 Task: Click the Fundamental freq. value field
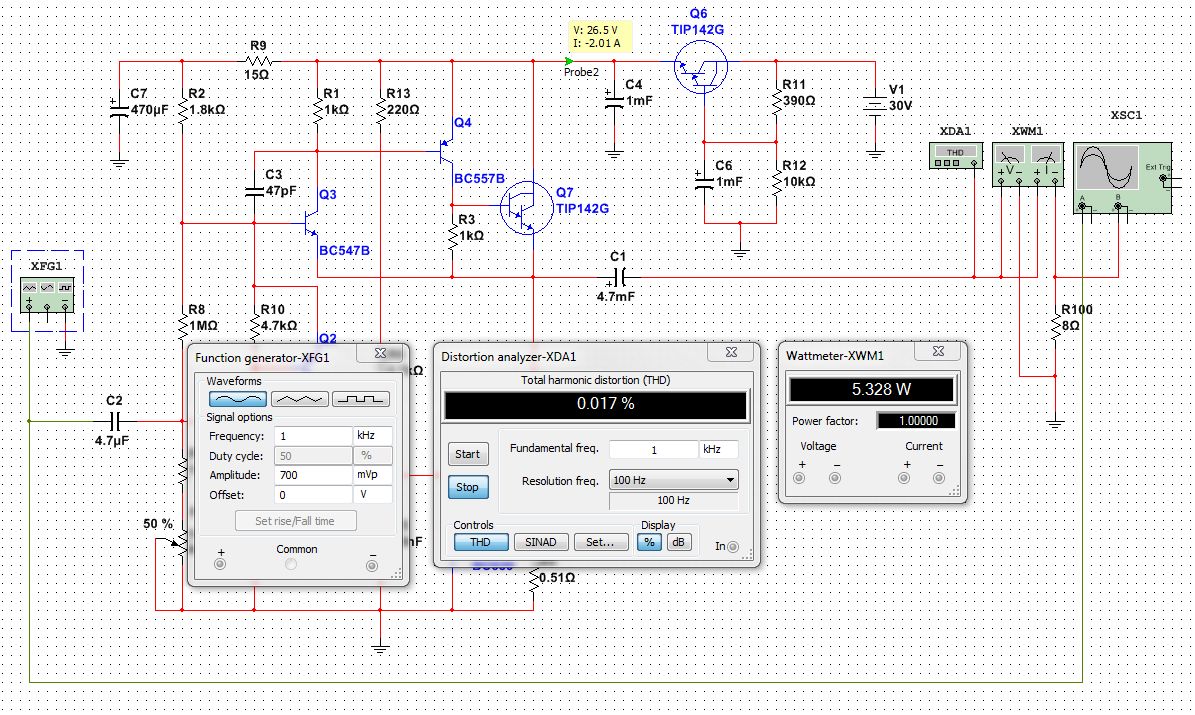pyautogui.click(x=653, y=450)
